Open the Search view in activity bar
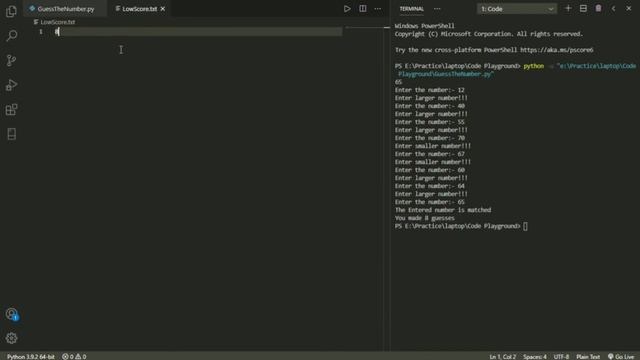This screenshot has width=640, height=360. point(11,36)
